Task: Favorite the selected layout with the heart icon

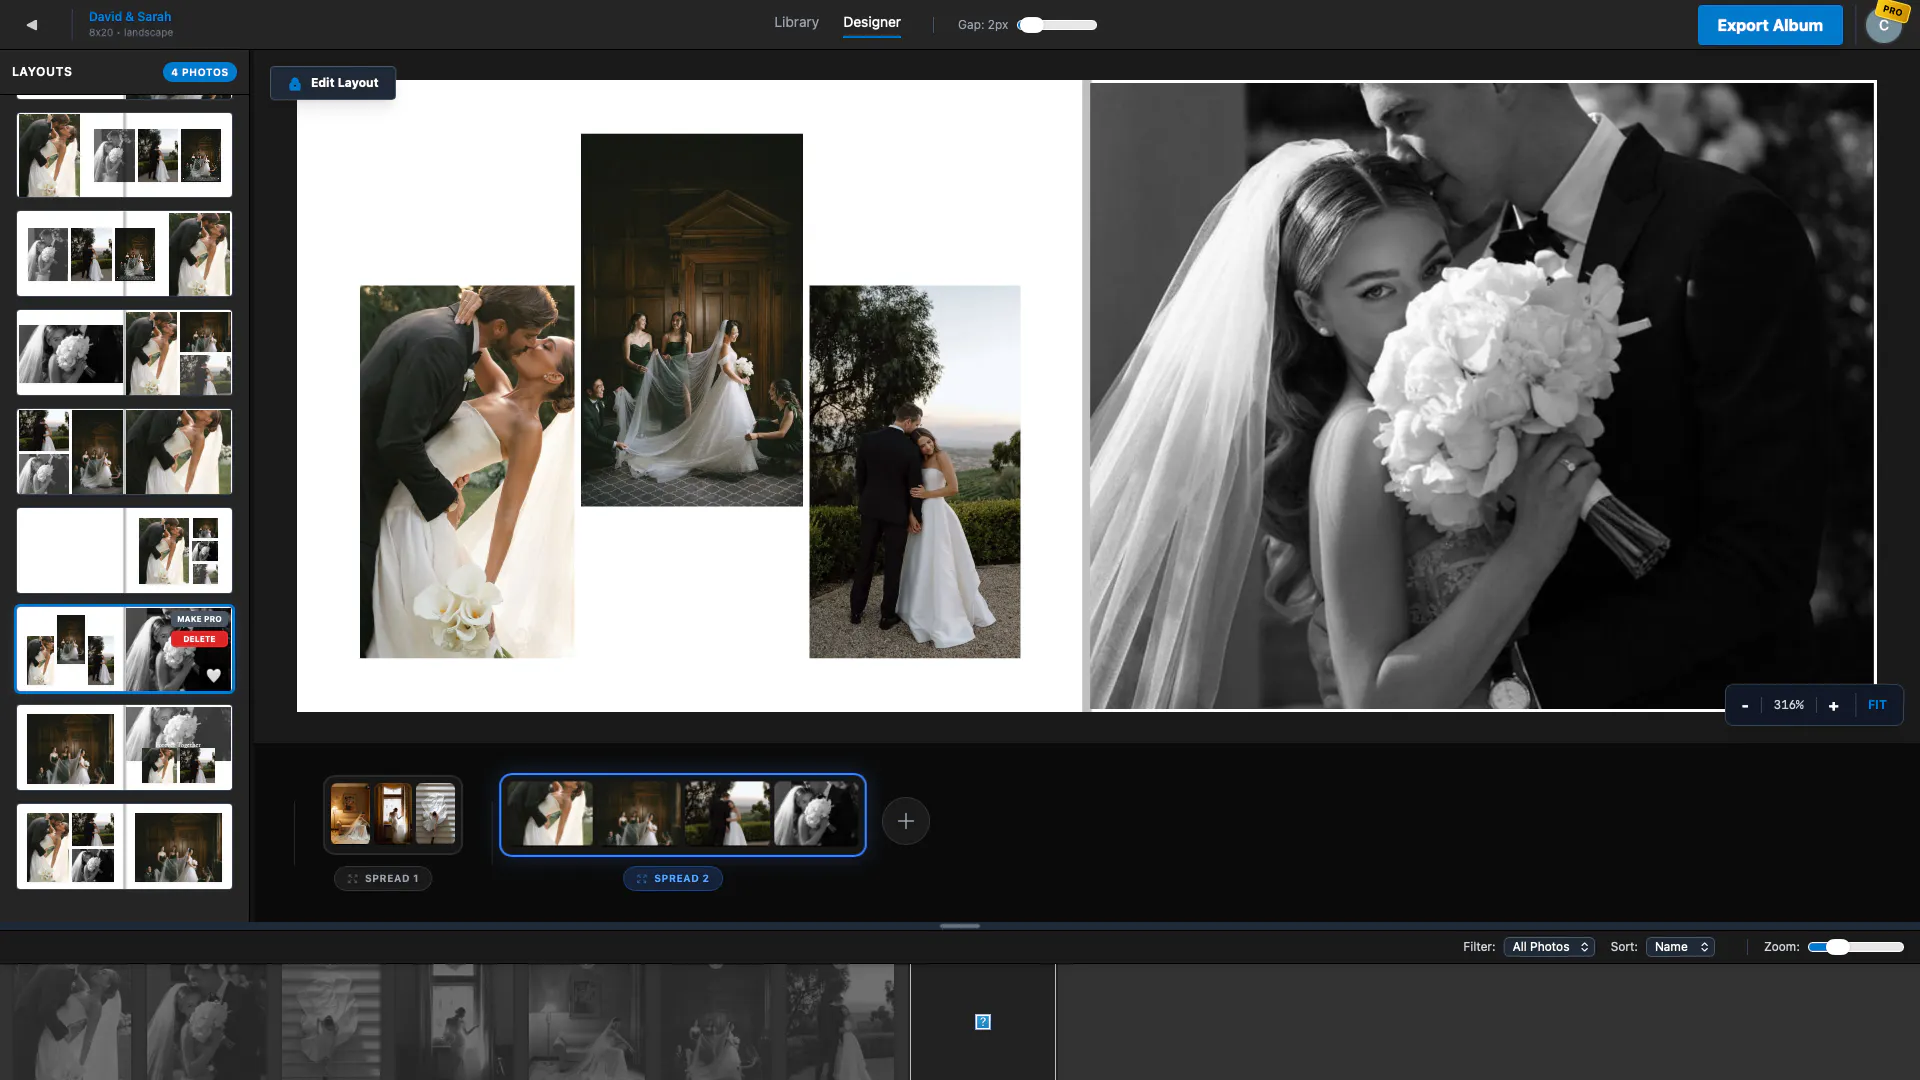Action: [214, 676]
